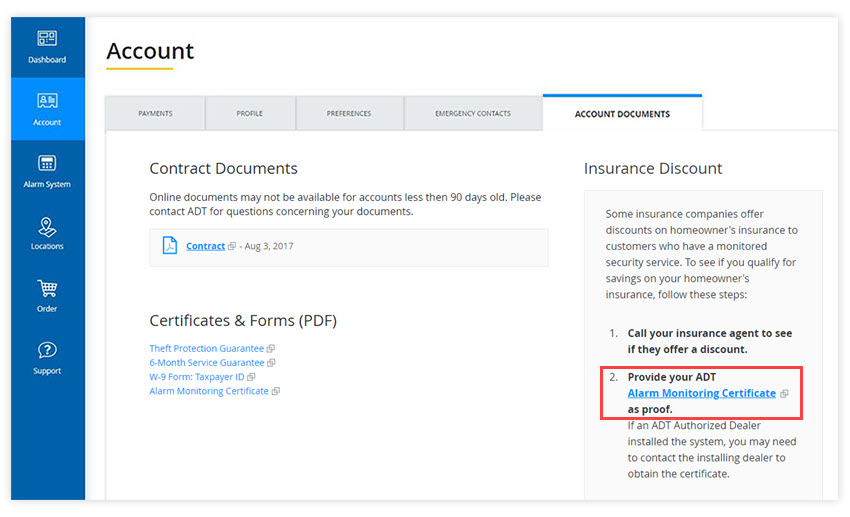Click new-window icon after W-9 Form
The height and width of the screenshot is (517, 850).
coord(251,377)
